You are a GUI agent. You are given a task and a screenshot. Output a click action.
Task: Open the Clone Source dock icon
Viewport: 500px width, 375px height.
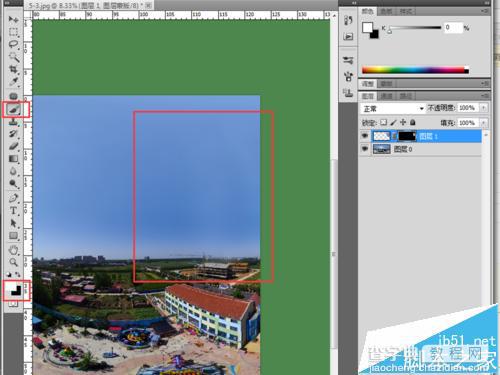coord(348,93)
